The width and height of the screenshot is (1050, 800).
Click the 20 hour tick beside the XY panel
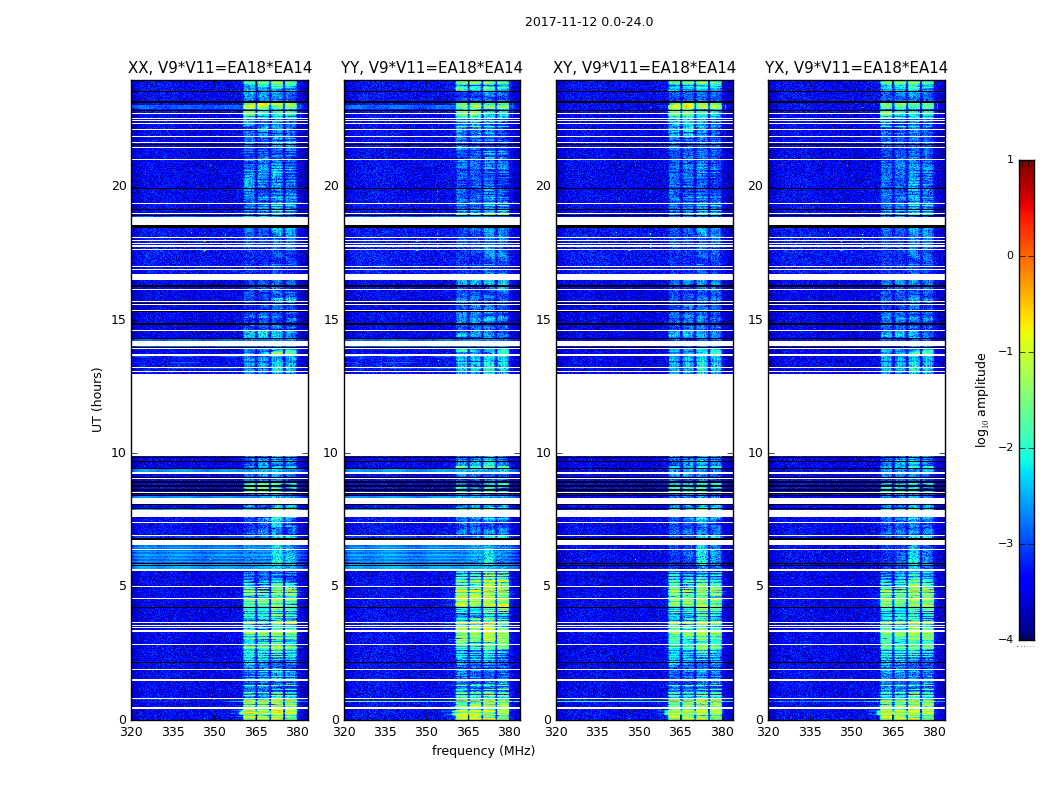(x=543, y=186)
